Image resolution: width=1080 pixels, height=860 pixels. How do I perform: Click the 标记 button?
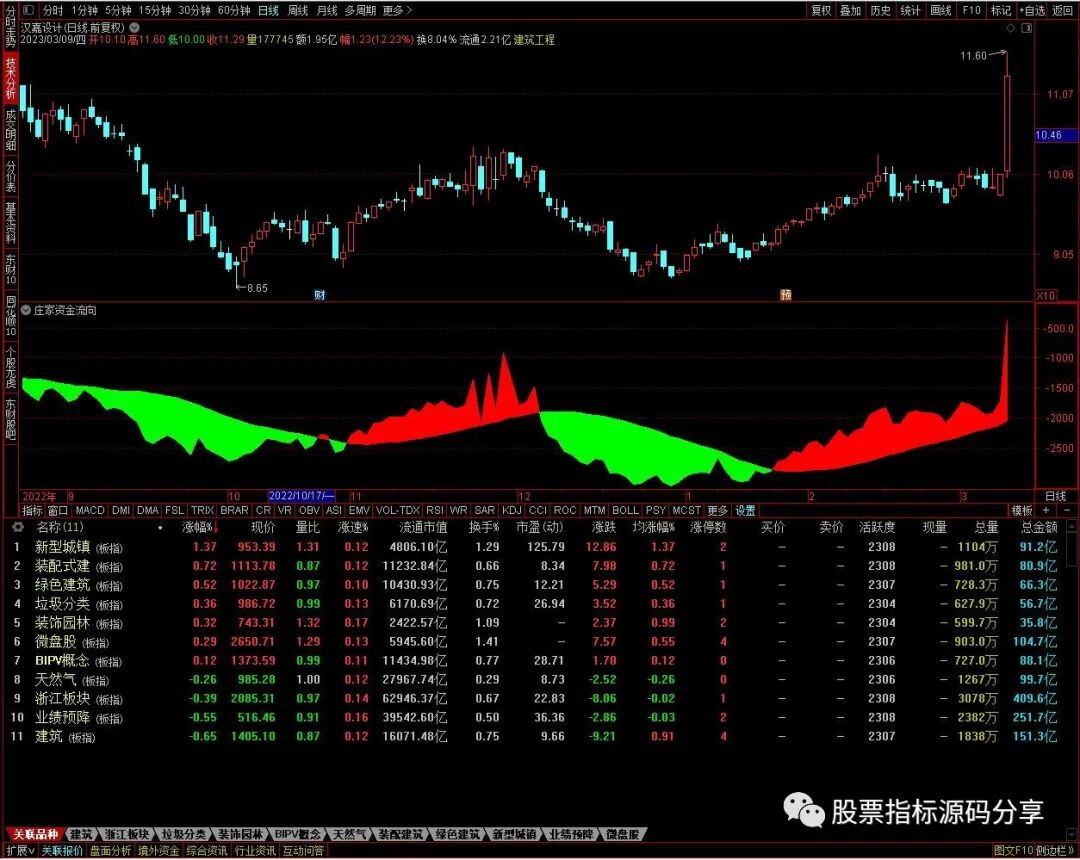pos(1001,10)
